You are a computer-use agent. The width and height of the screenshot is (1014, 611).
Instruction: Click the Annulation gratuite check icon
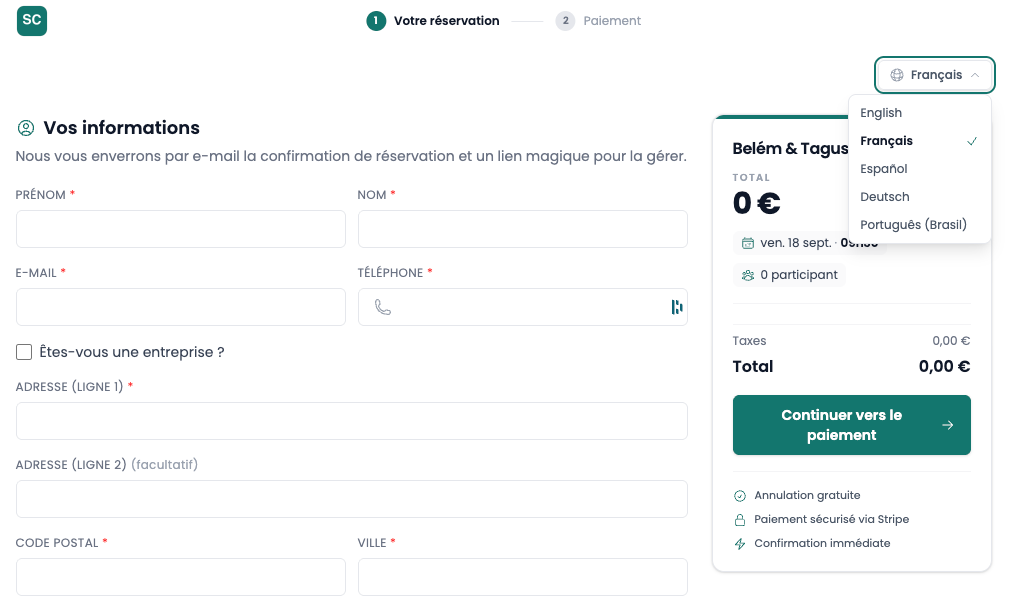(x=740, y=496)
